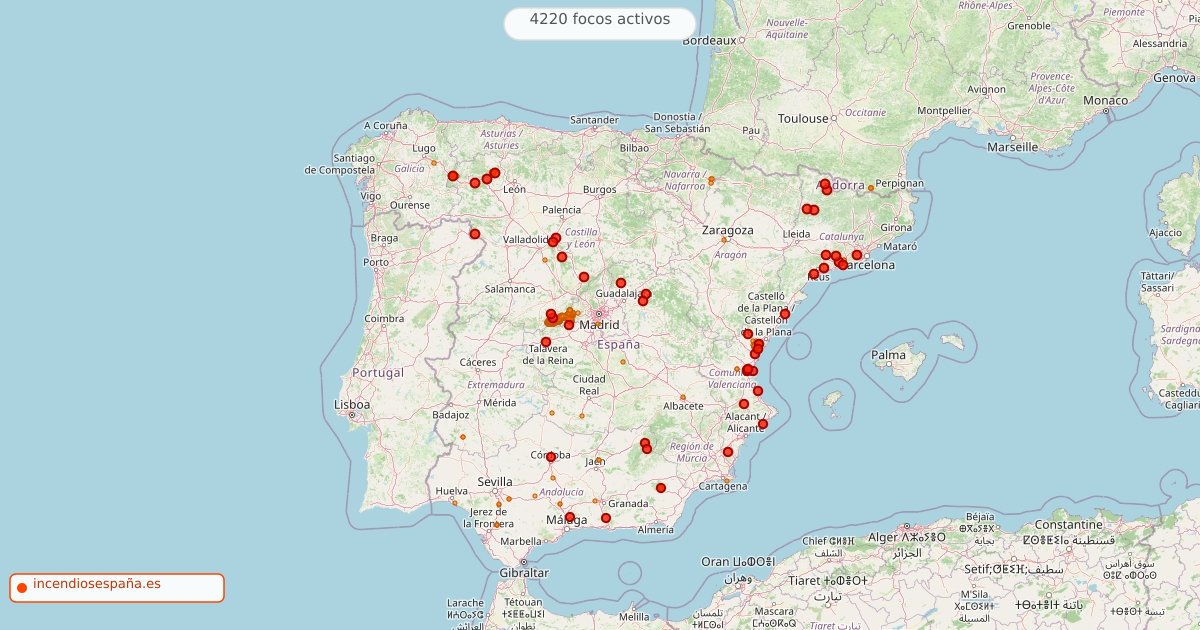Select small orange marker just below España label

(623, 360)
